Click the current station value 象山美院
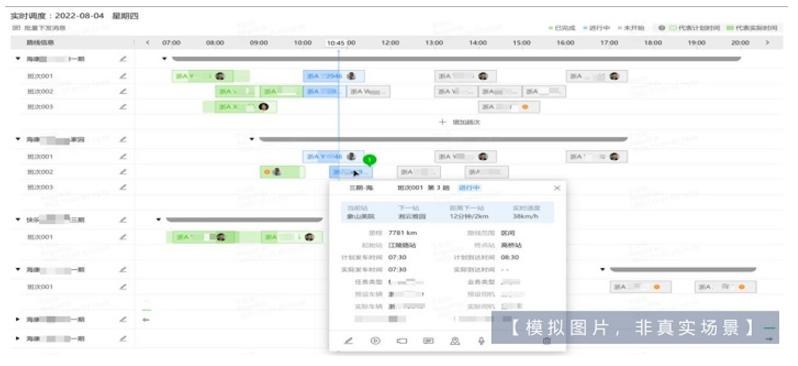Screen dimensions: 798x366 click(359, 216)
